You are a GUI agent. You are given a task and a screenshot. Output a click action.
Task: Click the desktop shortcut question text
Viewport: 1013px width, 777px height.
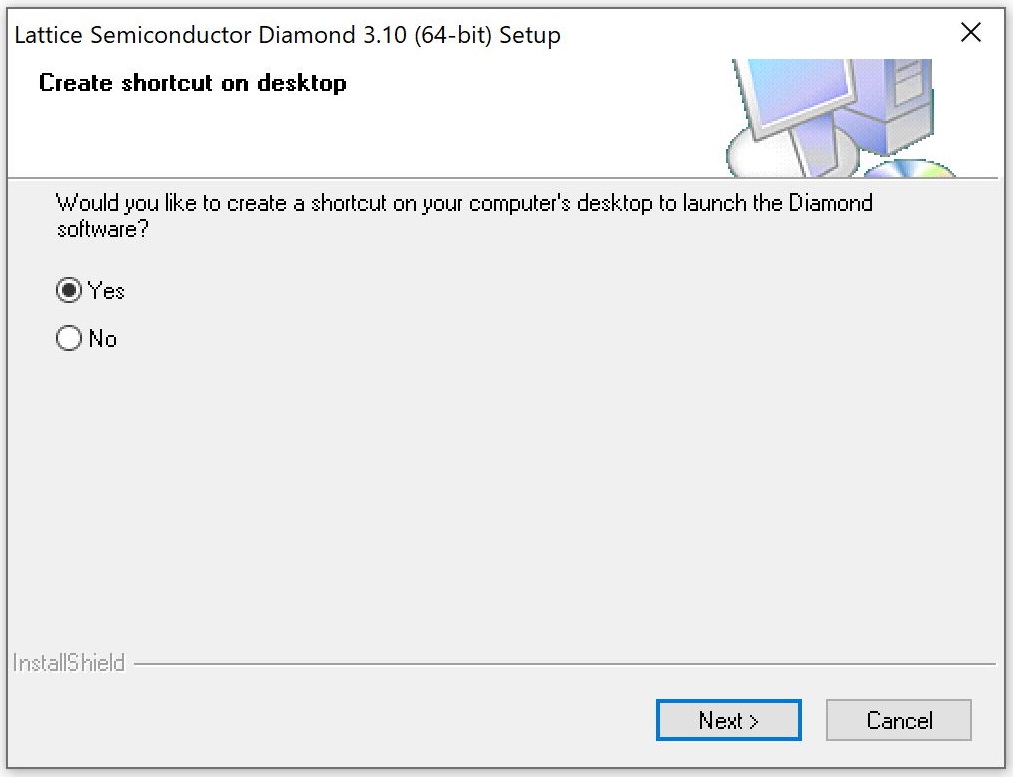[x=464, y=216]
